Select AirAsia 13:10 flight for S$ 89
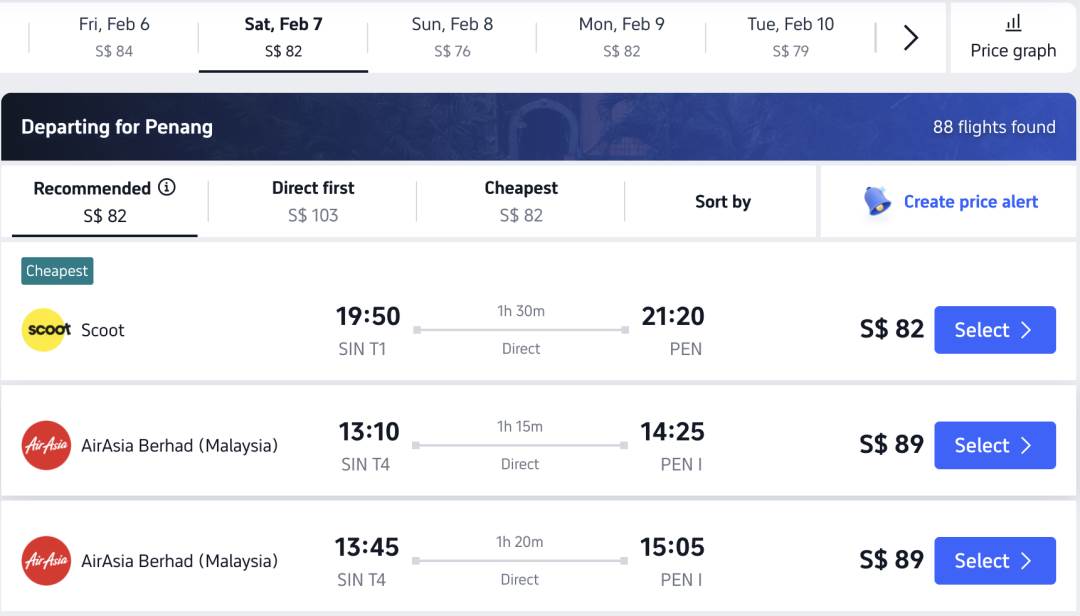 coord(994,445)
